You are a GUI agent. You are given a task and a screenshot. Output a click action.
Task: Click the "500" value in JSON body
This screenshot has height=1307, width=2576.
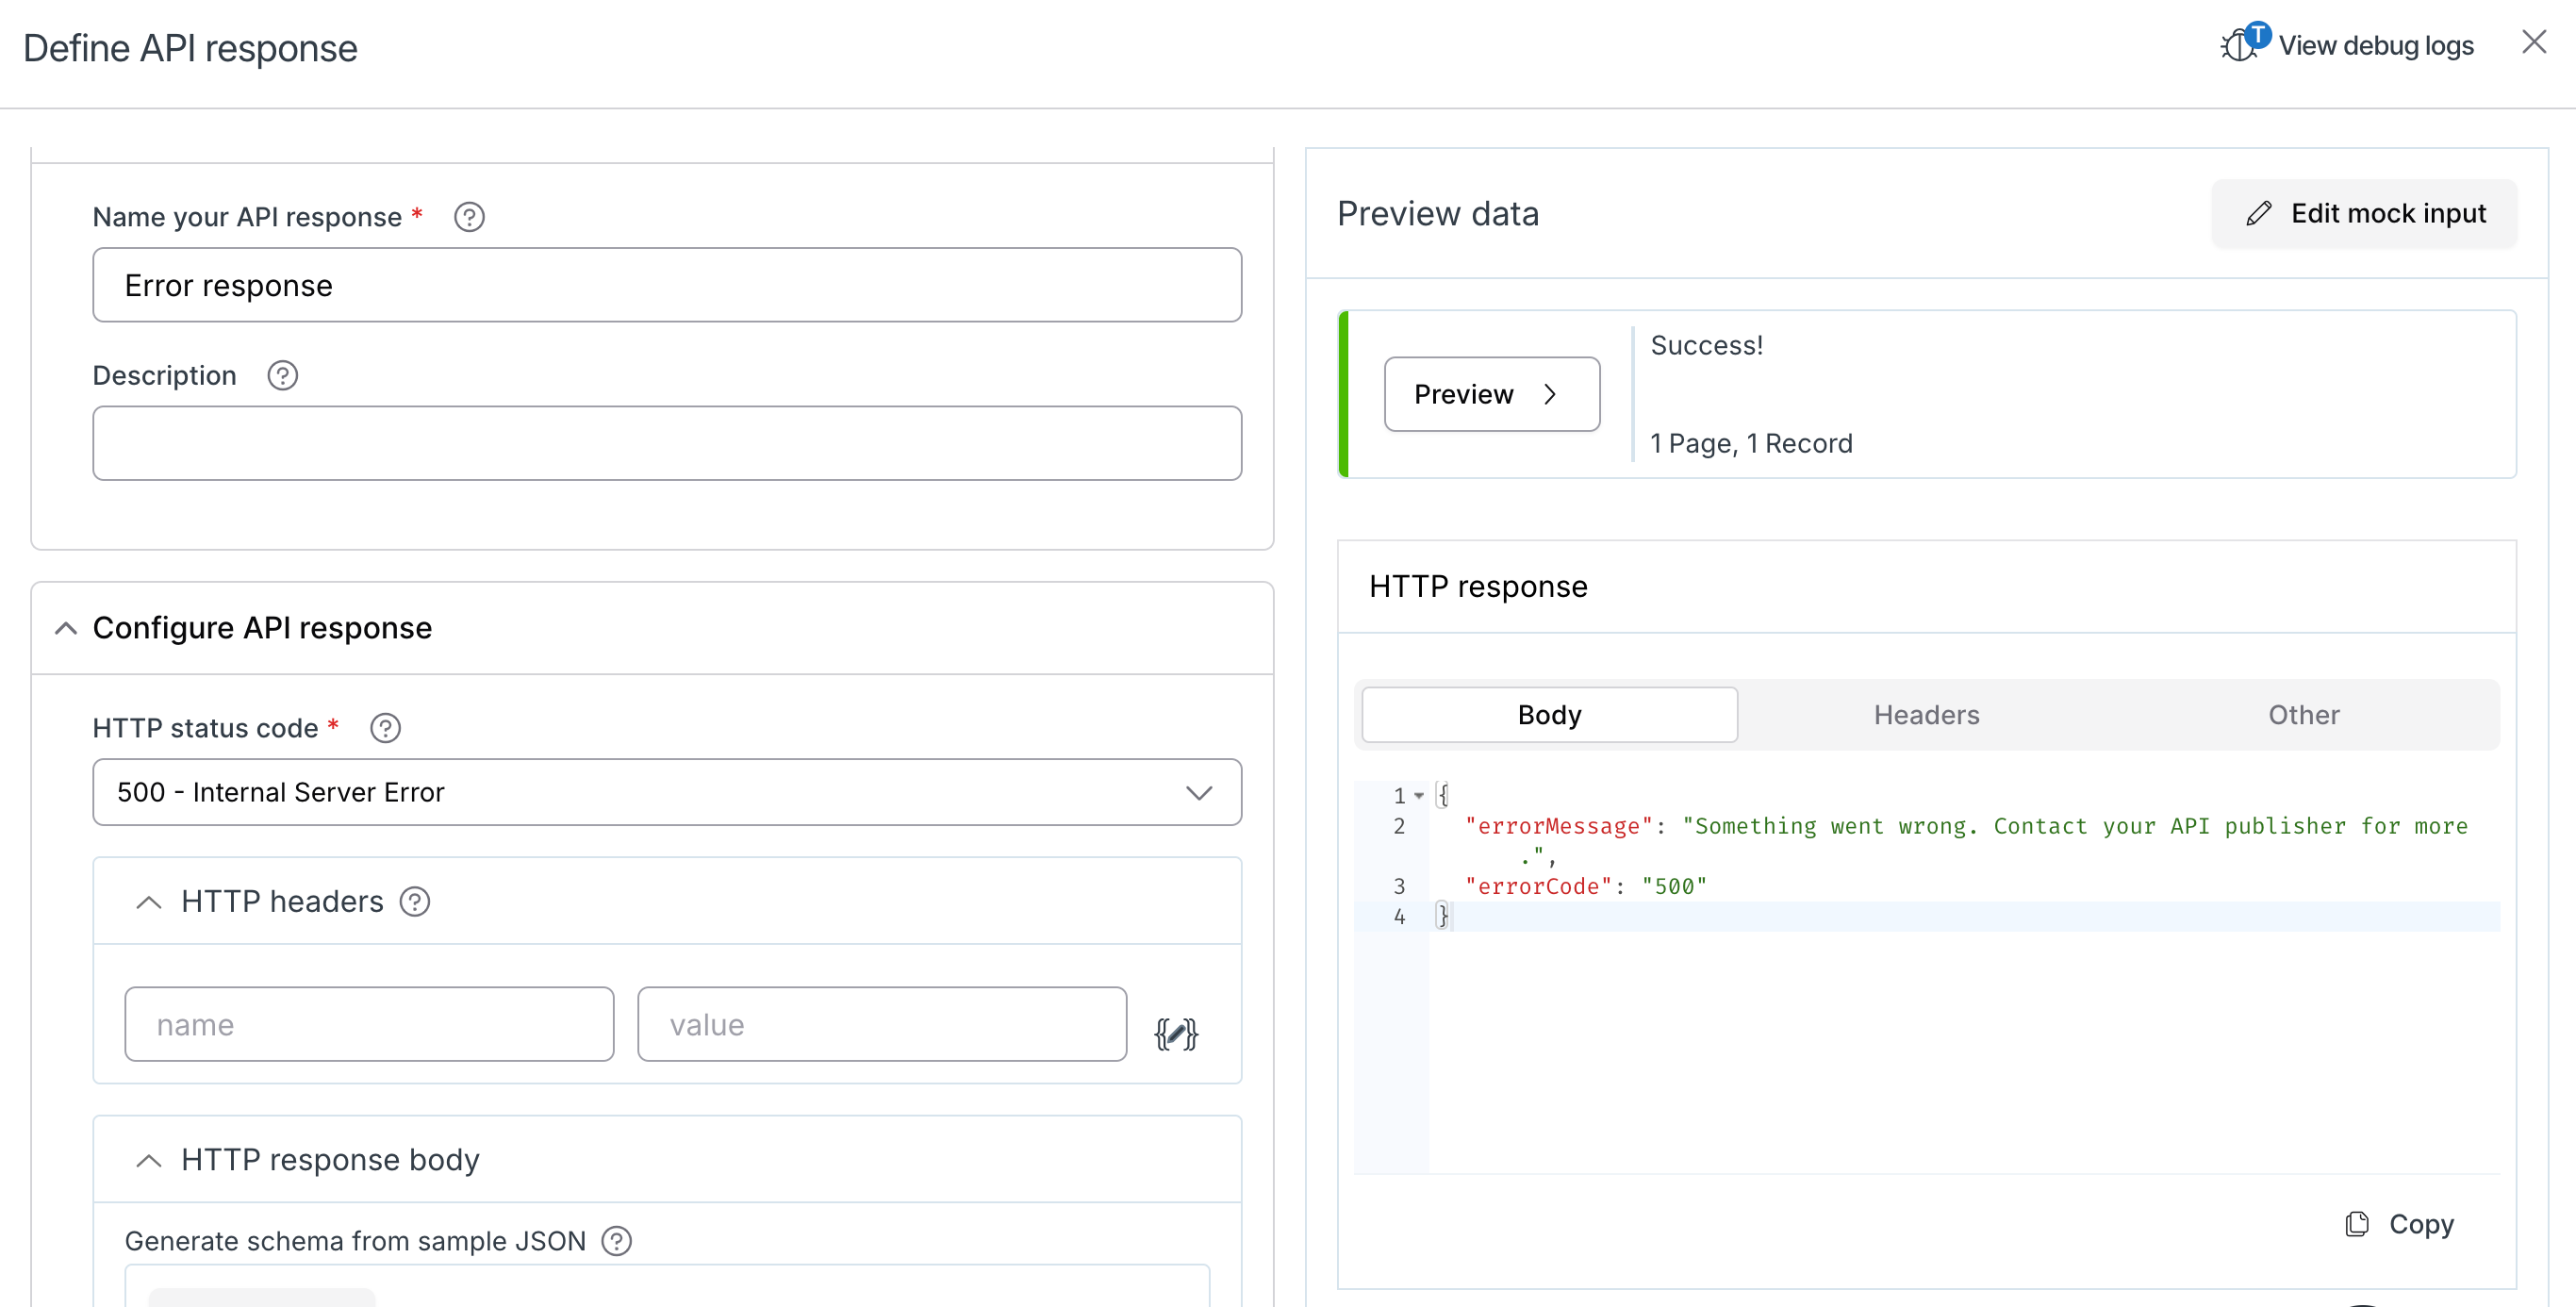[x=1674, y=886]
